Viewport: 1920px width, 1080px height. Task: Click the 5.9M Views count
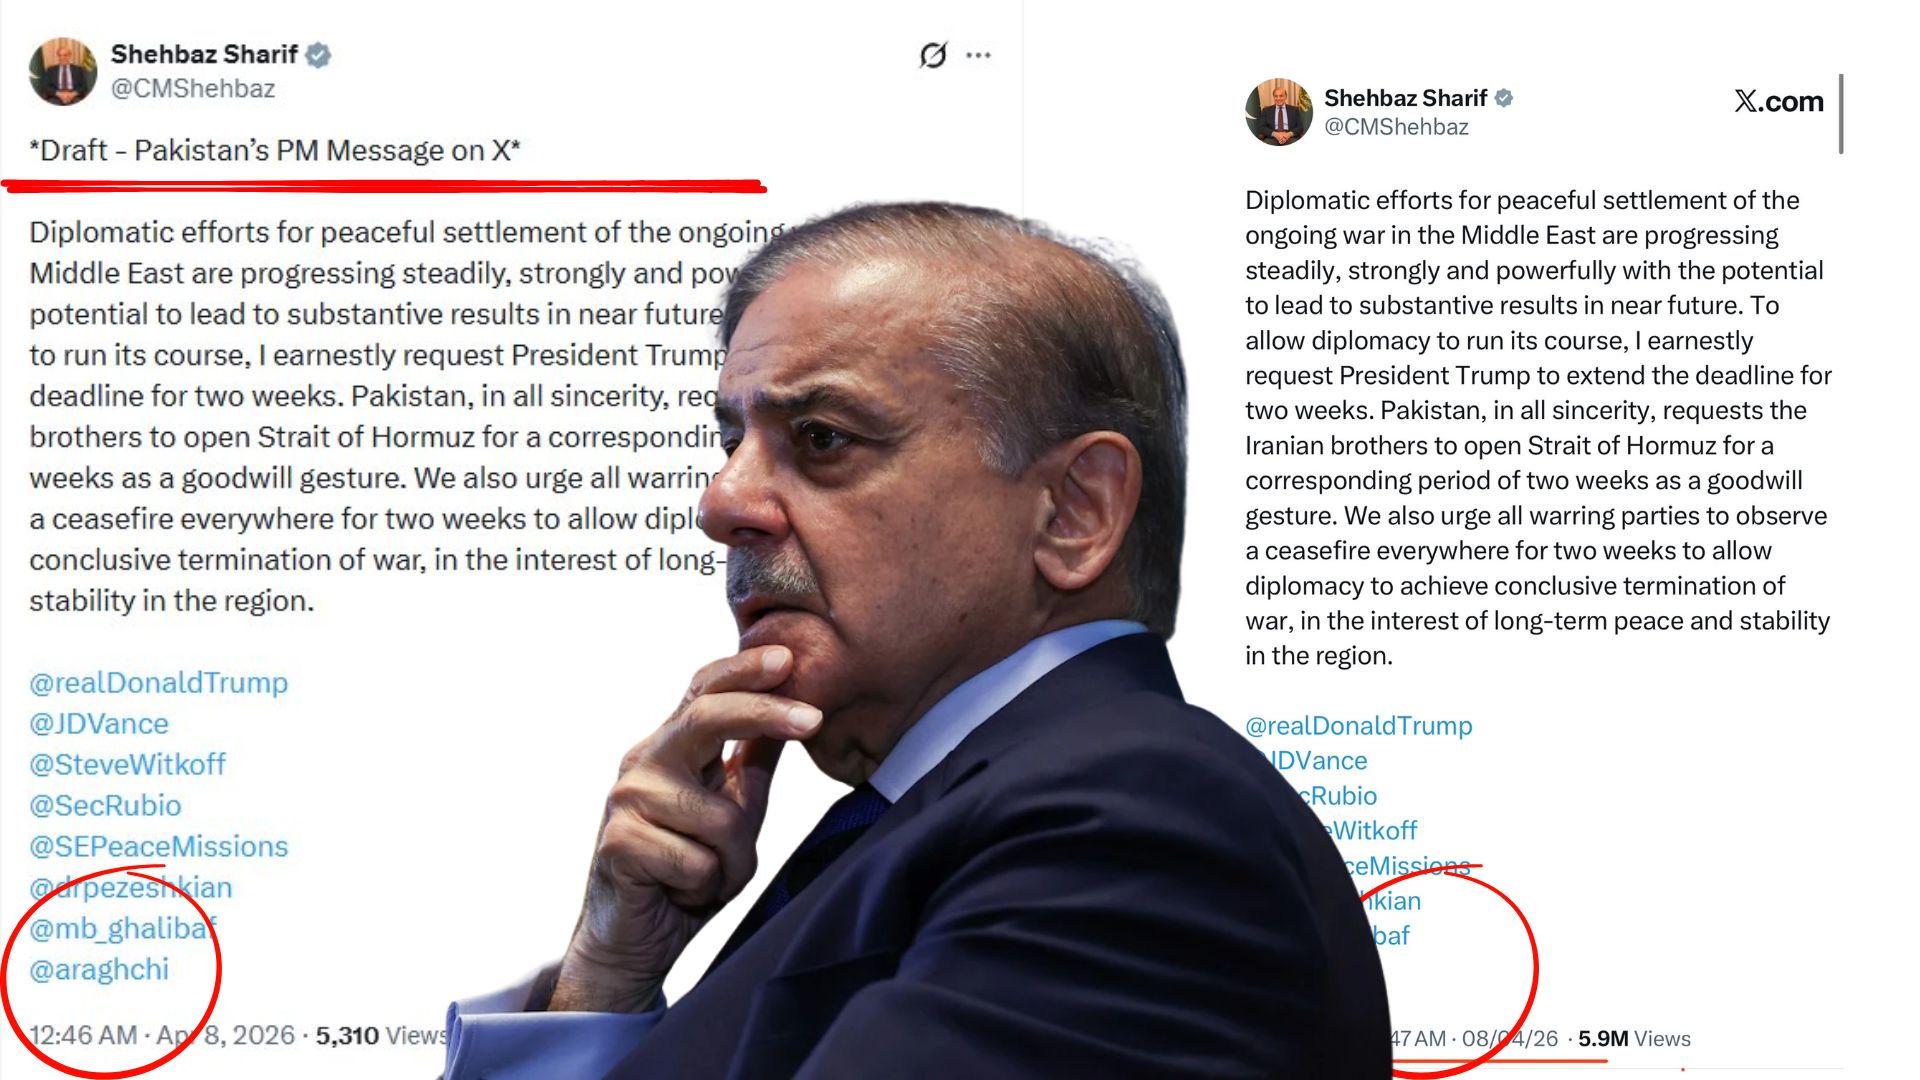1634,1039
